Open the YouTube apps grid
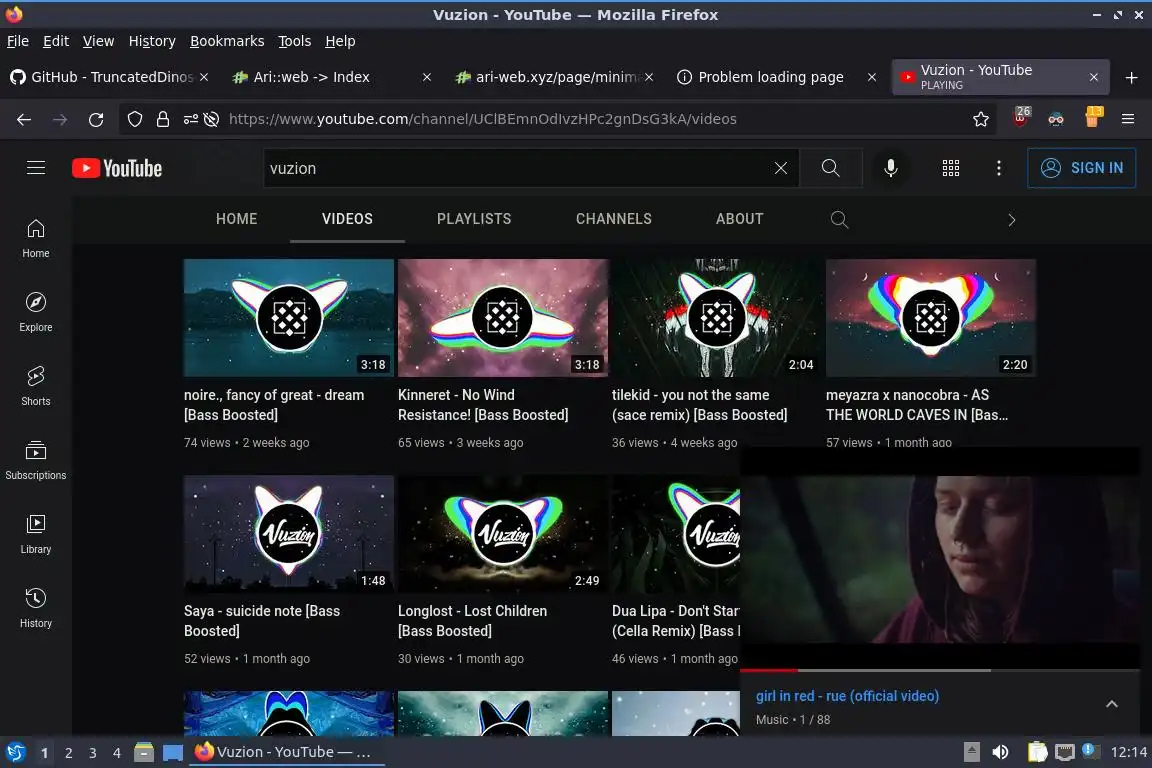 (951, 168)
